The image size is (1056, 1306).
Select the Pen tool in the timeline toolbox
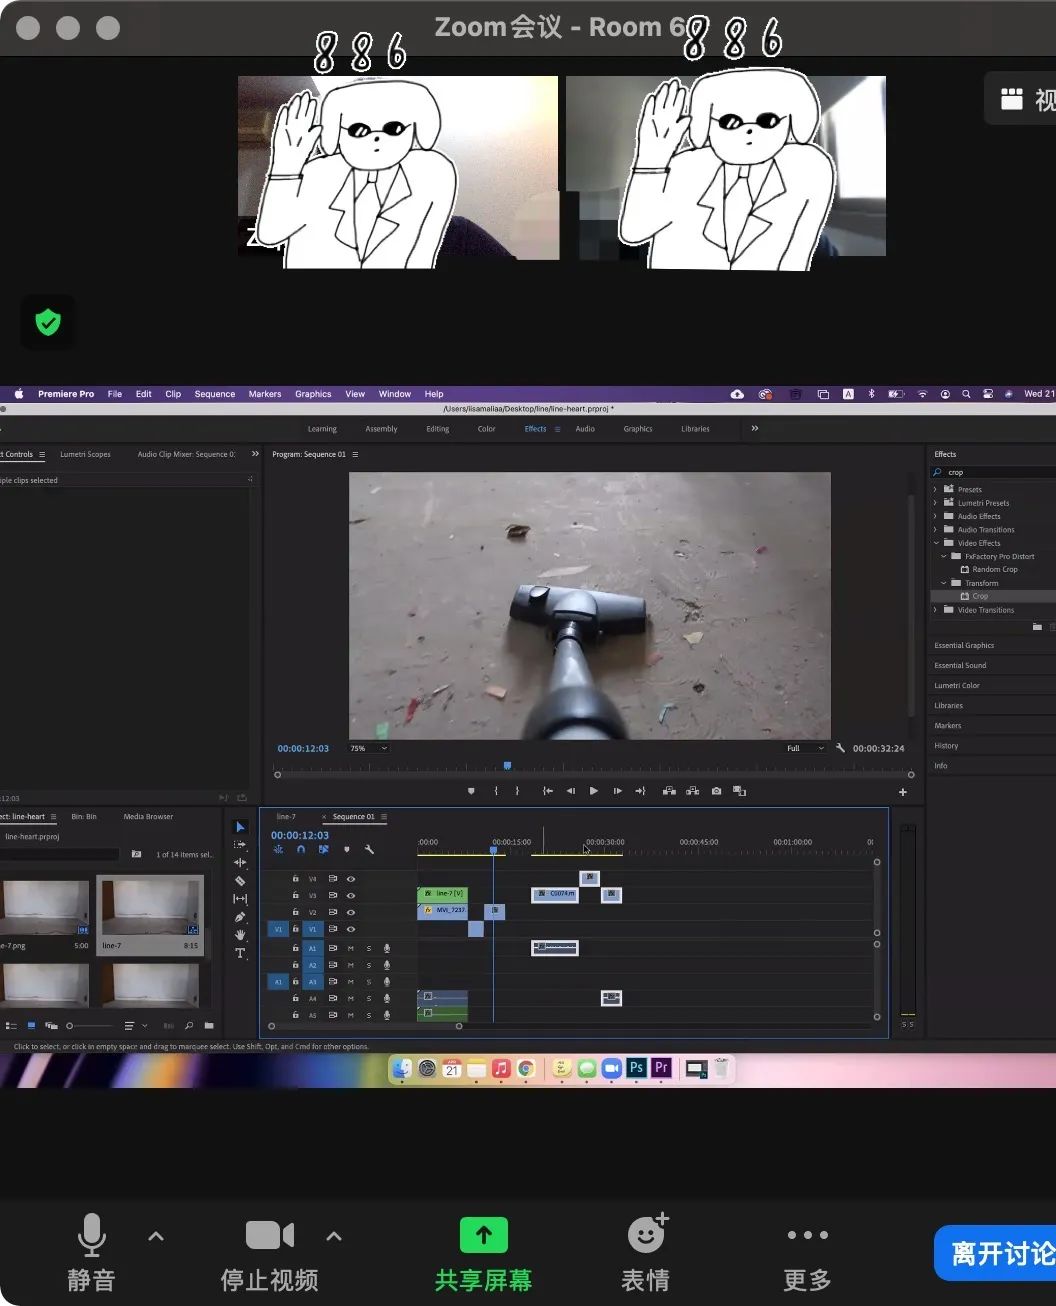(240, 917)
